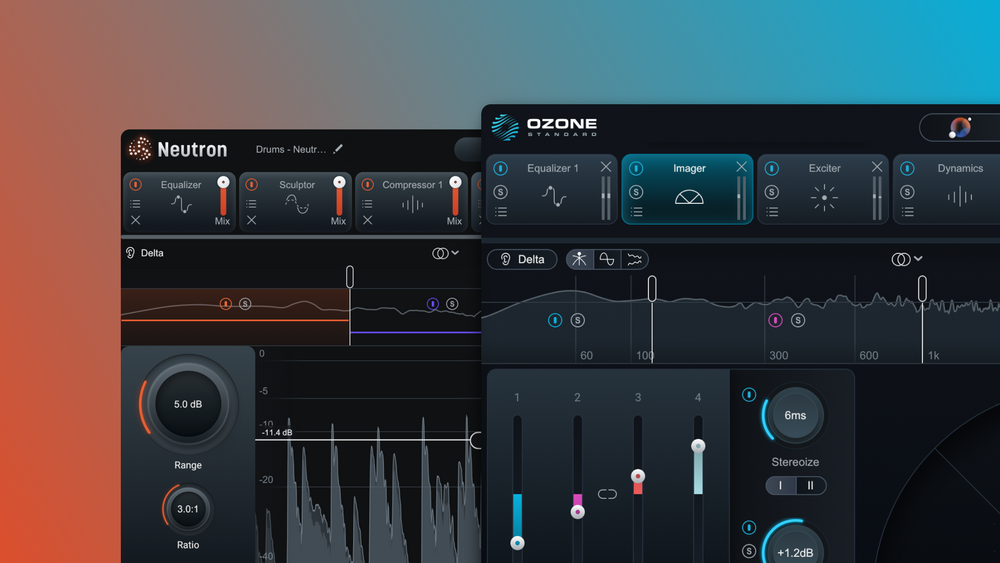
Task: Select the Neutron Equalizer module curve icon
Action: point(181,204)
